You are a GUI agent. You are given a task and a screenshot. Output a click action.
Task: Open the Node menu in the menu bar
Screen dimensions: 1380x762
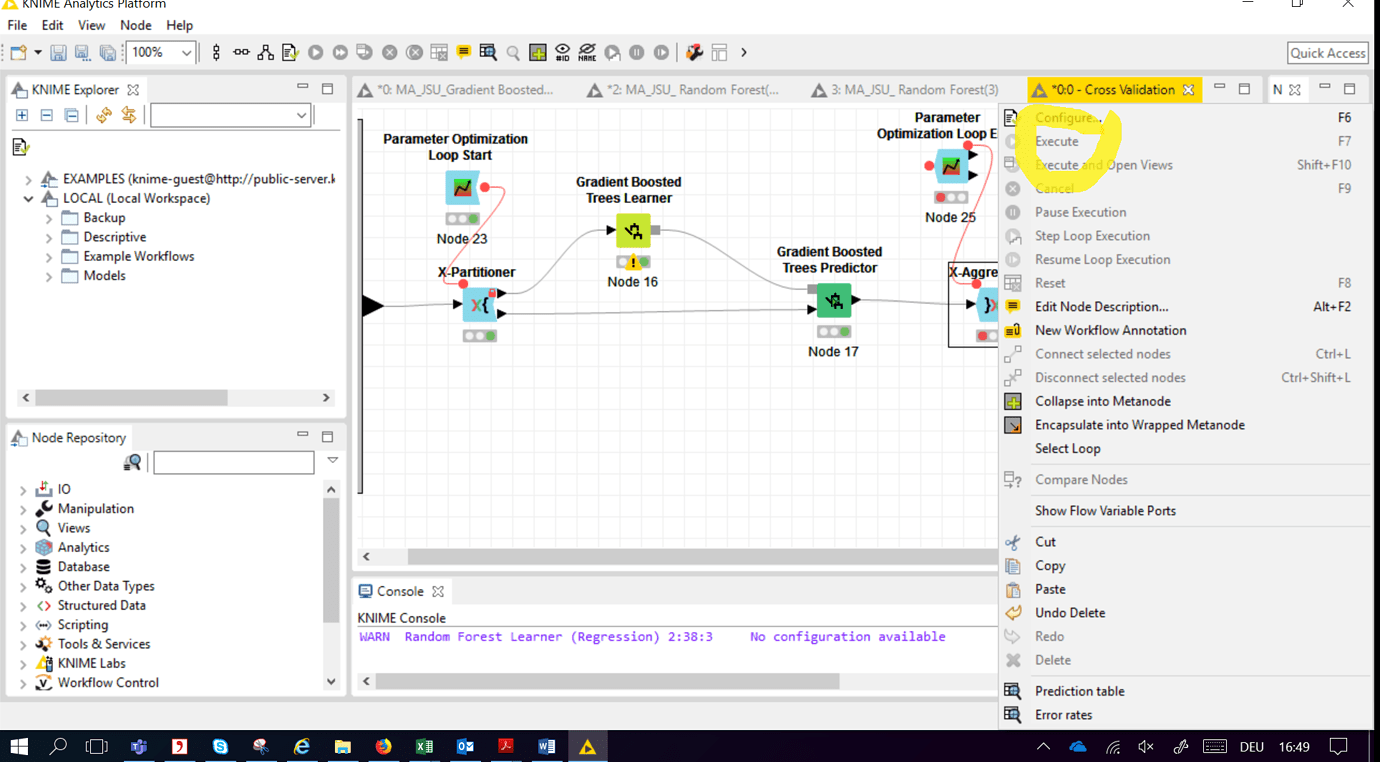[x=136, y=25]
